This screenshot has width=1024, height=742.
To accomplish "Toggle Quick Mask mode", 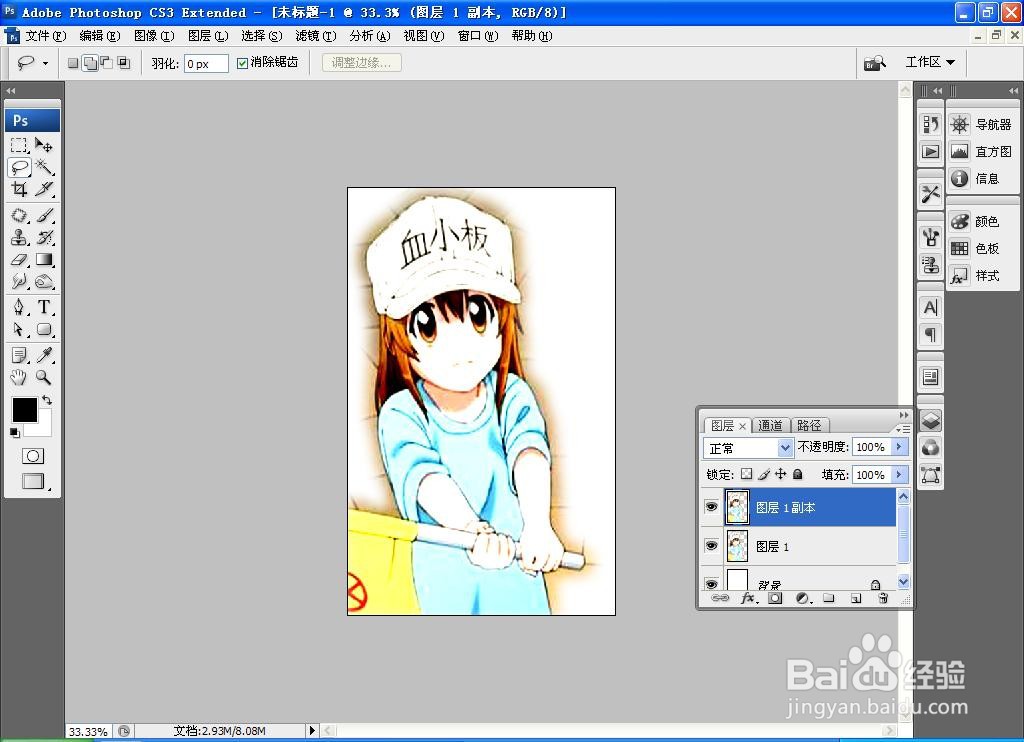I will [x=33, y=456].
